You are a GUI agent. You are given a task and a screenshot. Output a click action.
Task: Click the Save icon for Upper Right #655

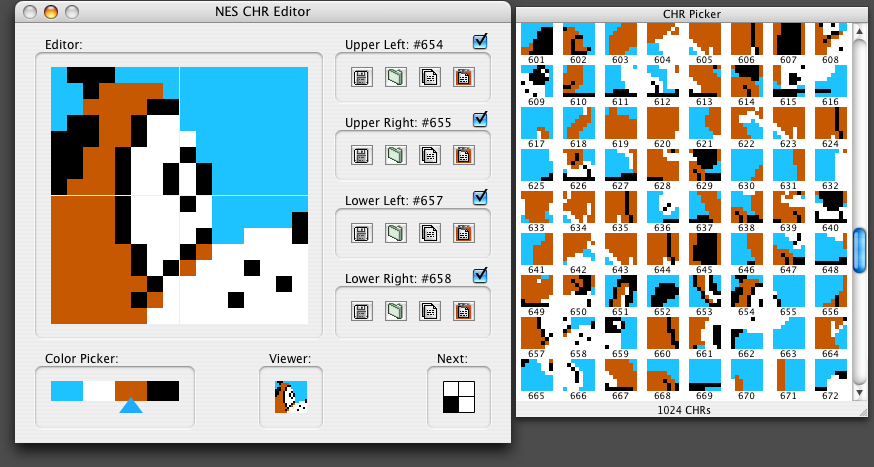click(362, 155)
